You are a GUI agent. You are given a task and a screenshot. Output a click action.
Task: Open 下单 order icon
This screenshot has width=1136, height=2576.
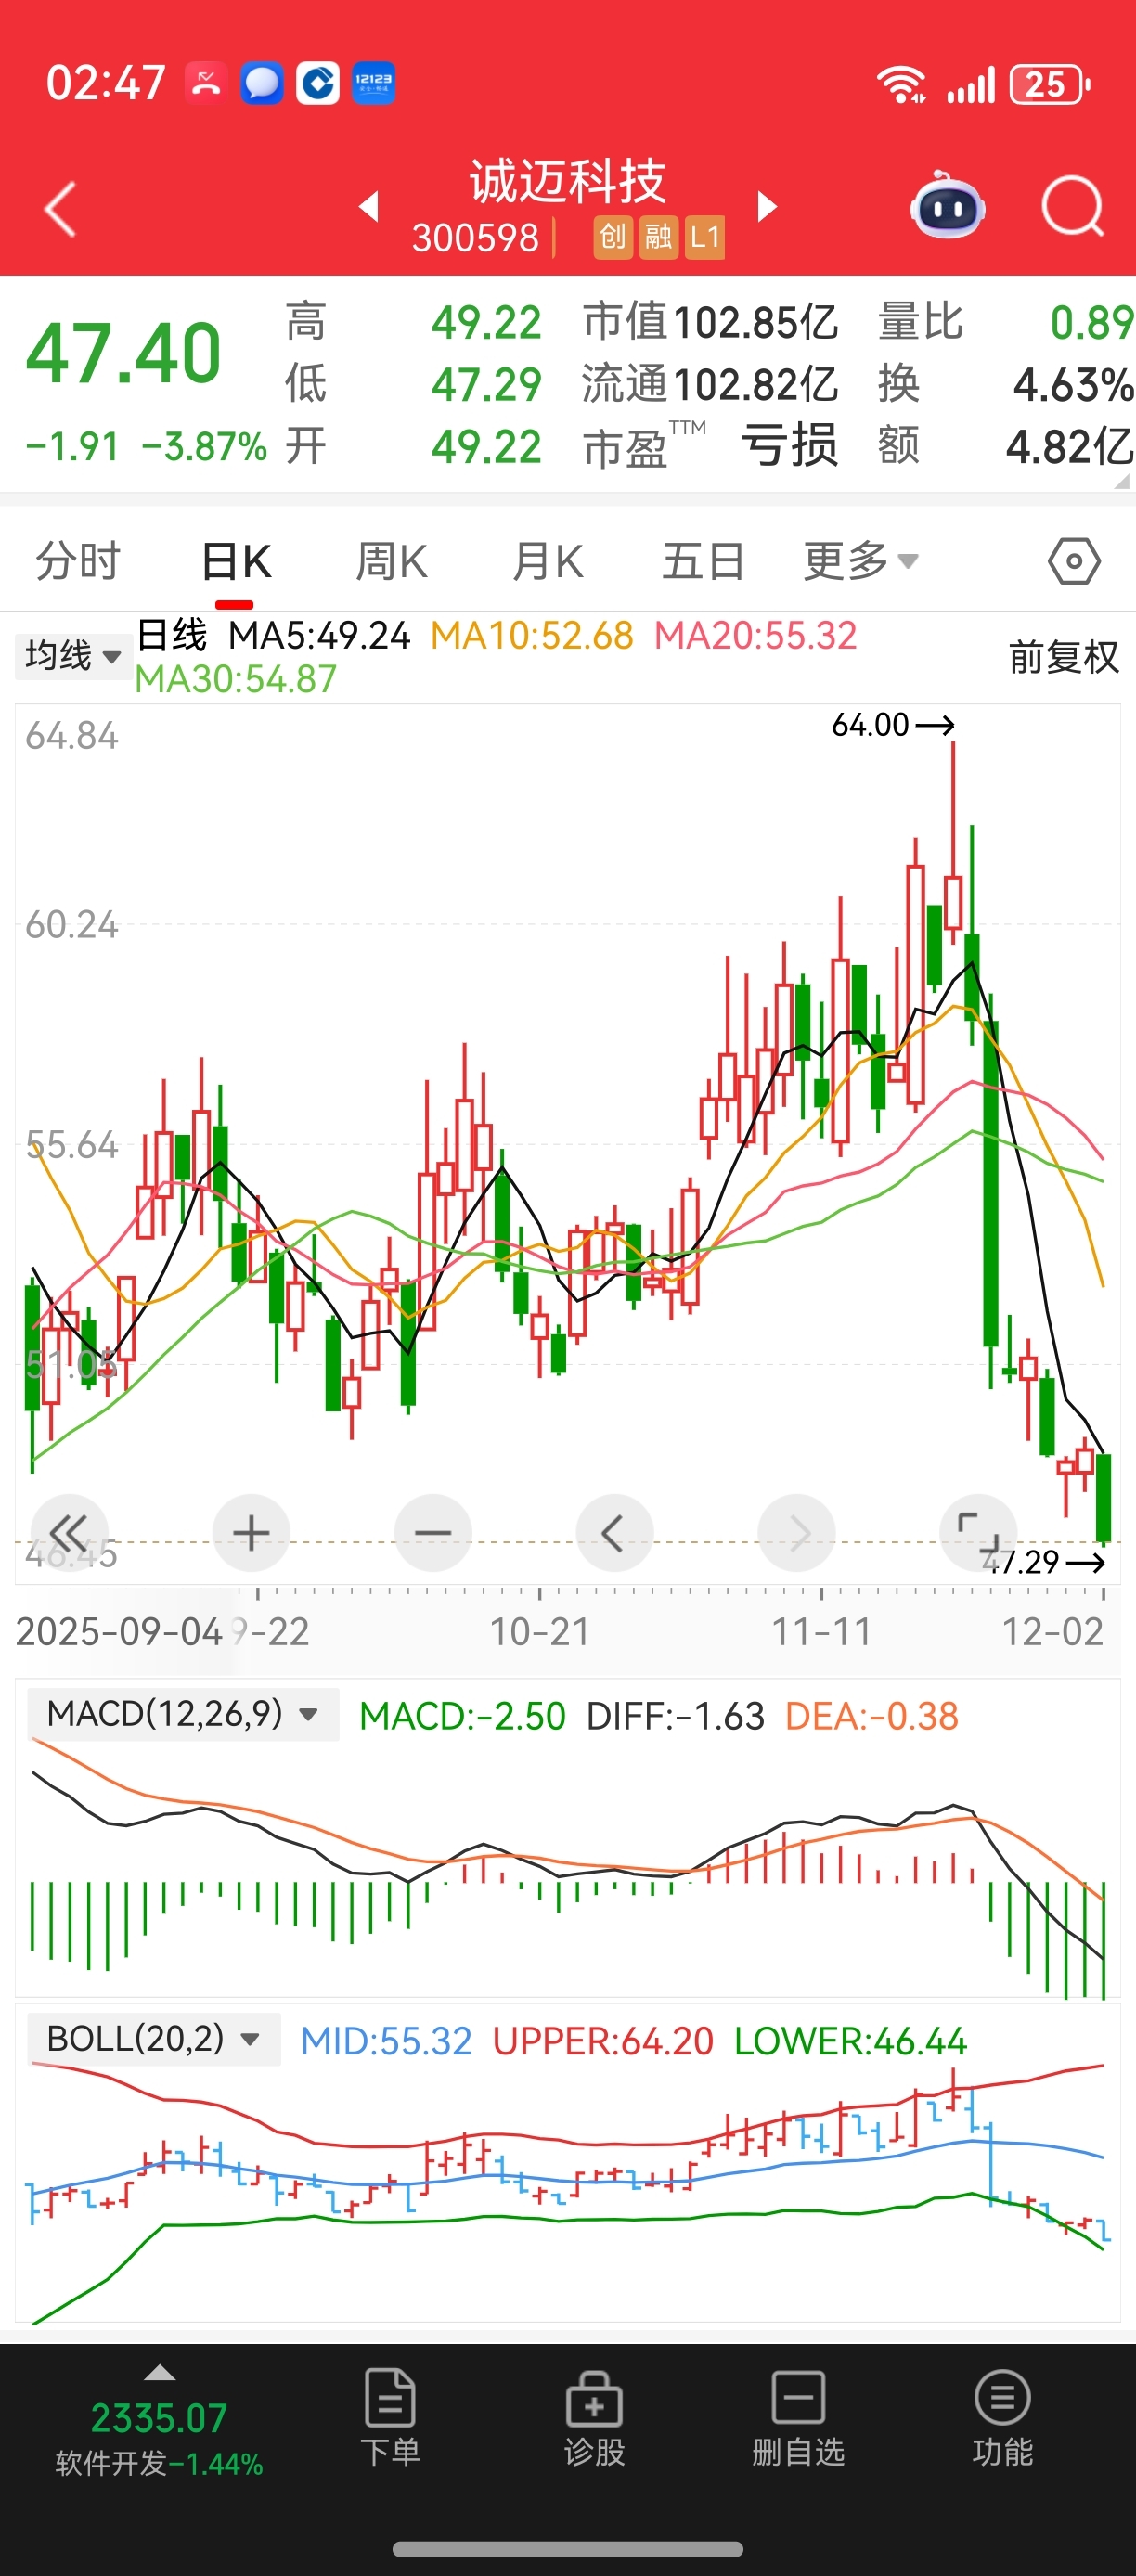pyautogui.click(x=390, y=2417)
